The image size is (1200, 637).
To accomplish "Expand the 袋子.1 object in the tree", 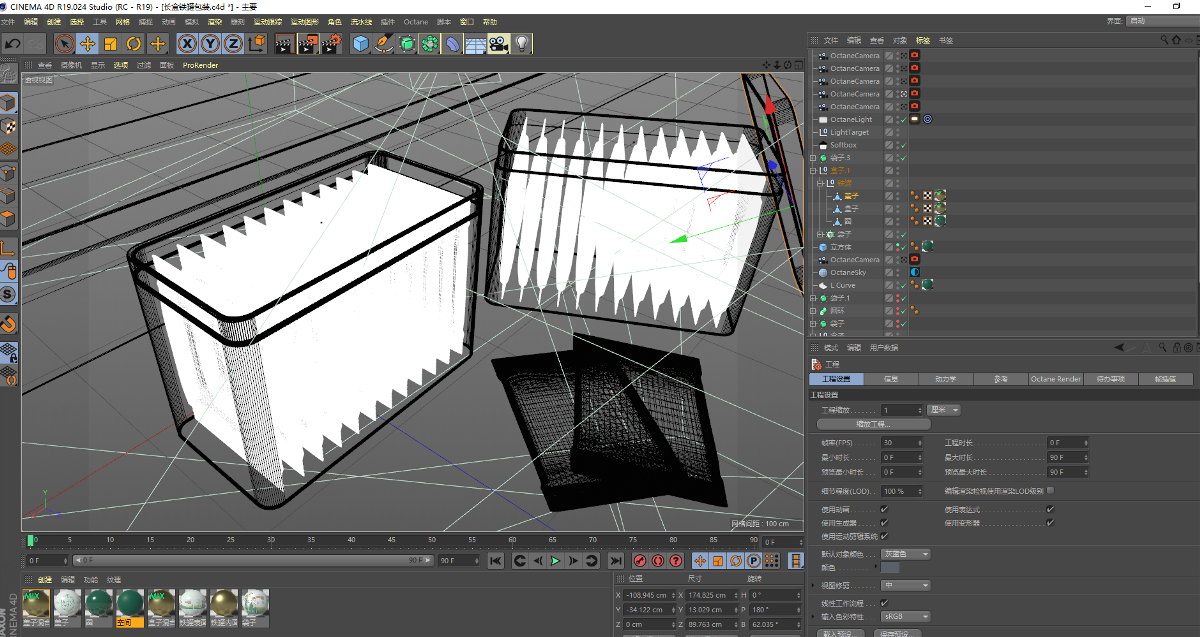I will 813,298.
